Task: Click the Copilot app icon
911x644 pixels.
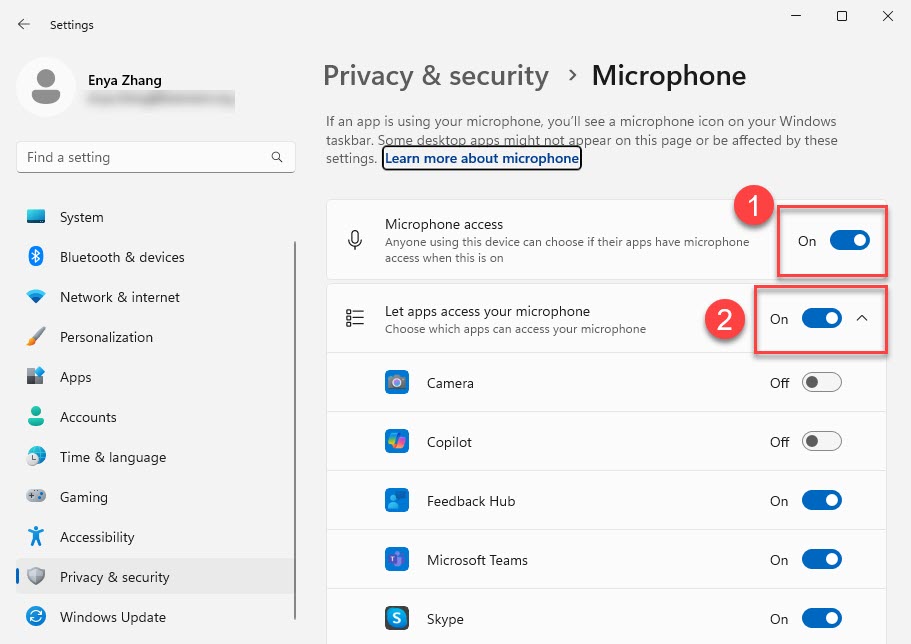Action: coord(397,442)
